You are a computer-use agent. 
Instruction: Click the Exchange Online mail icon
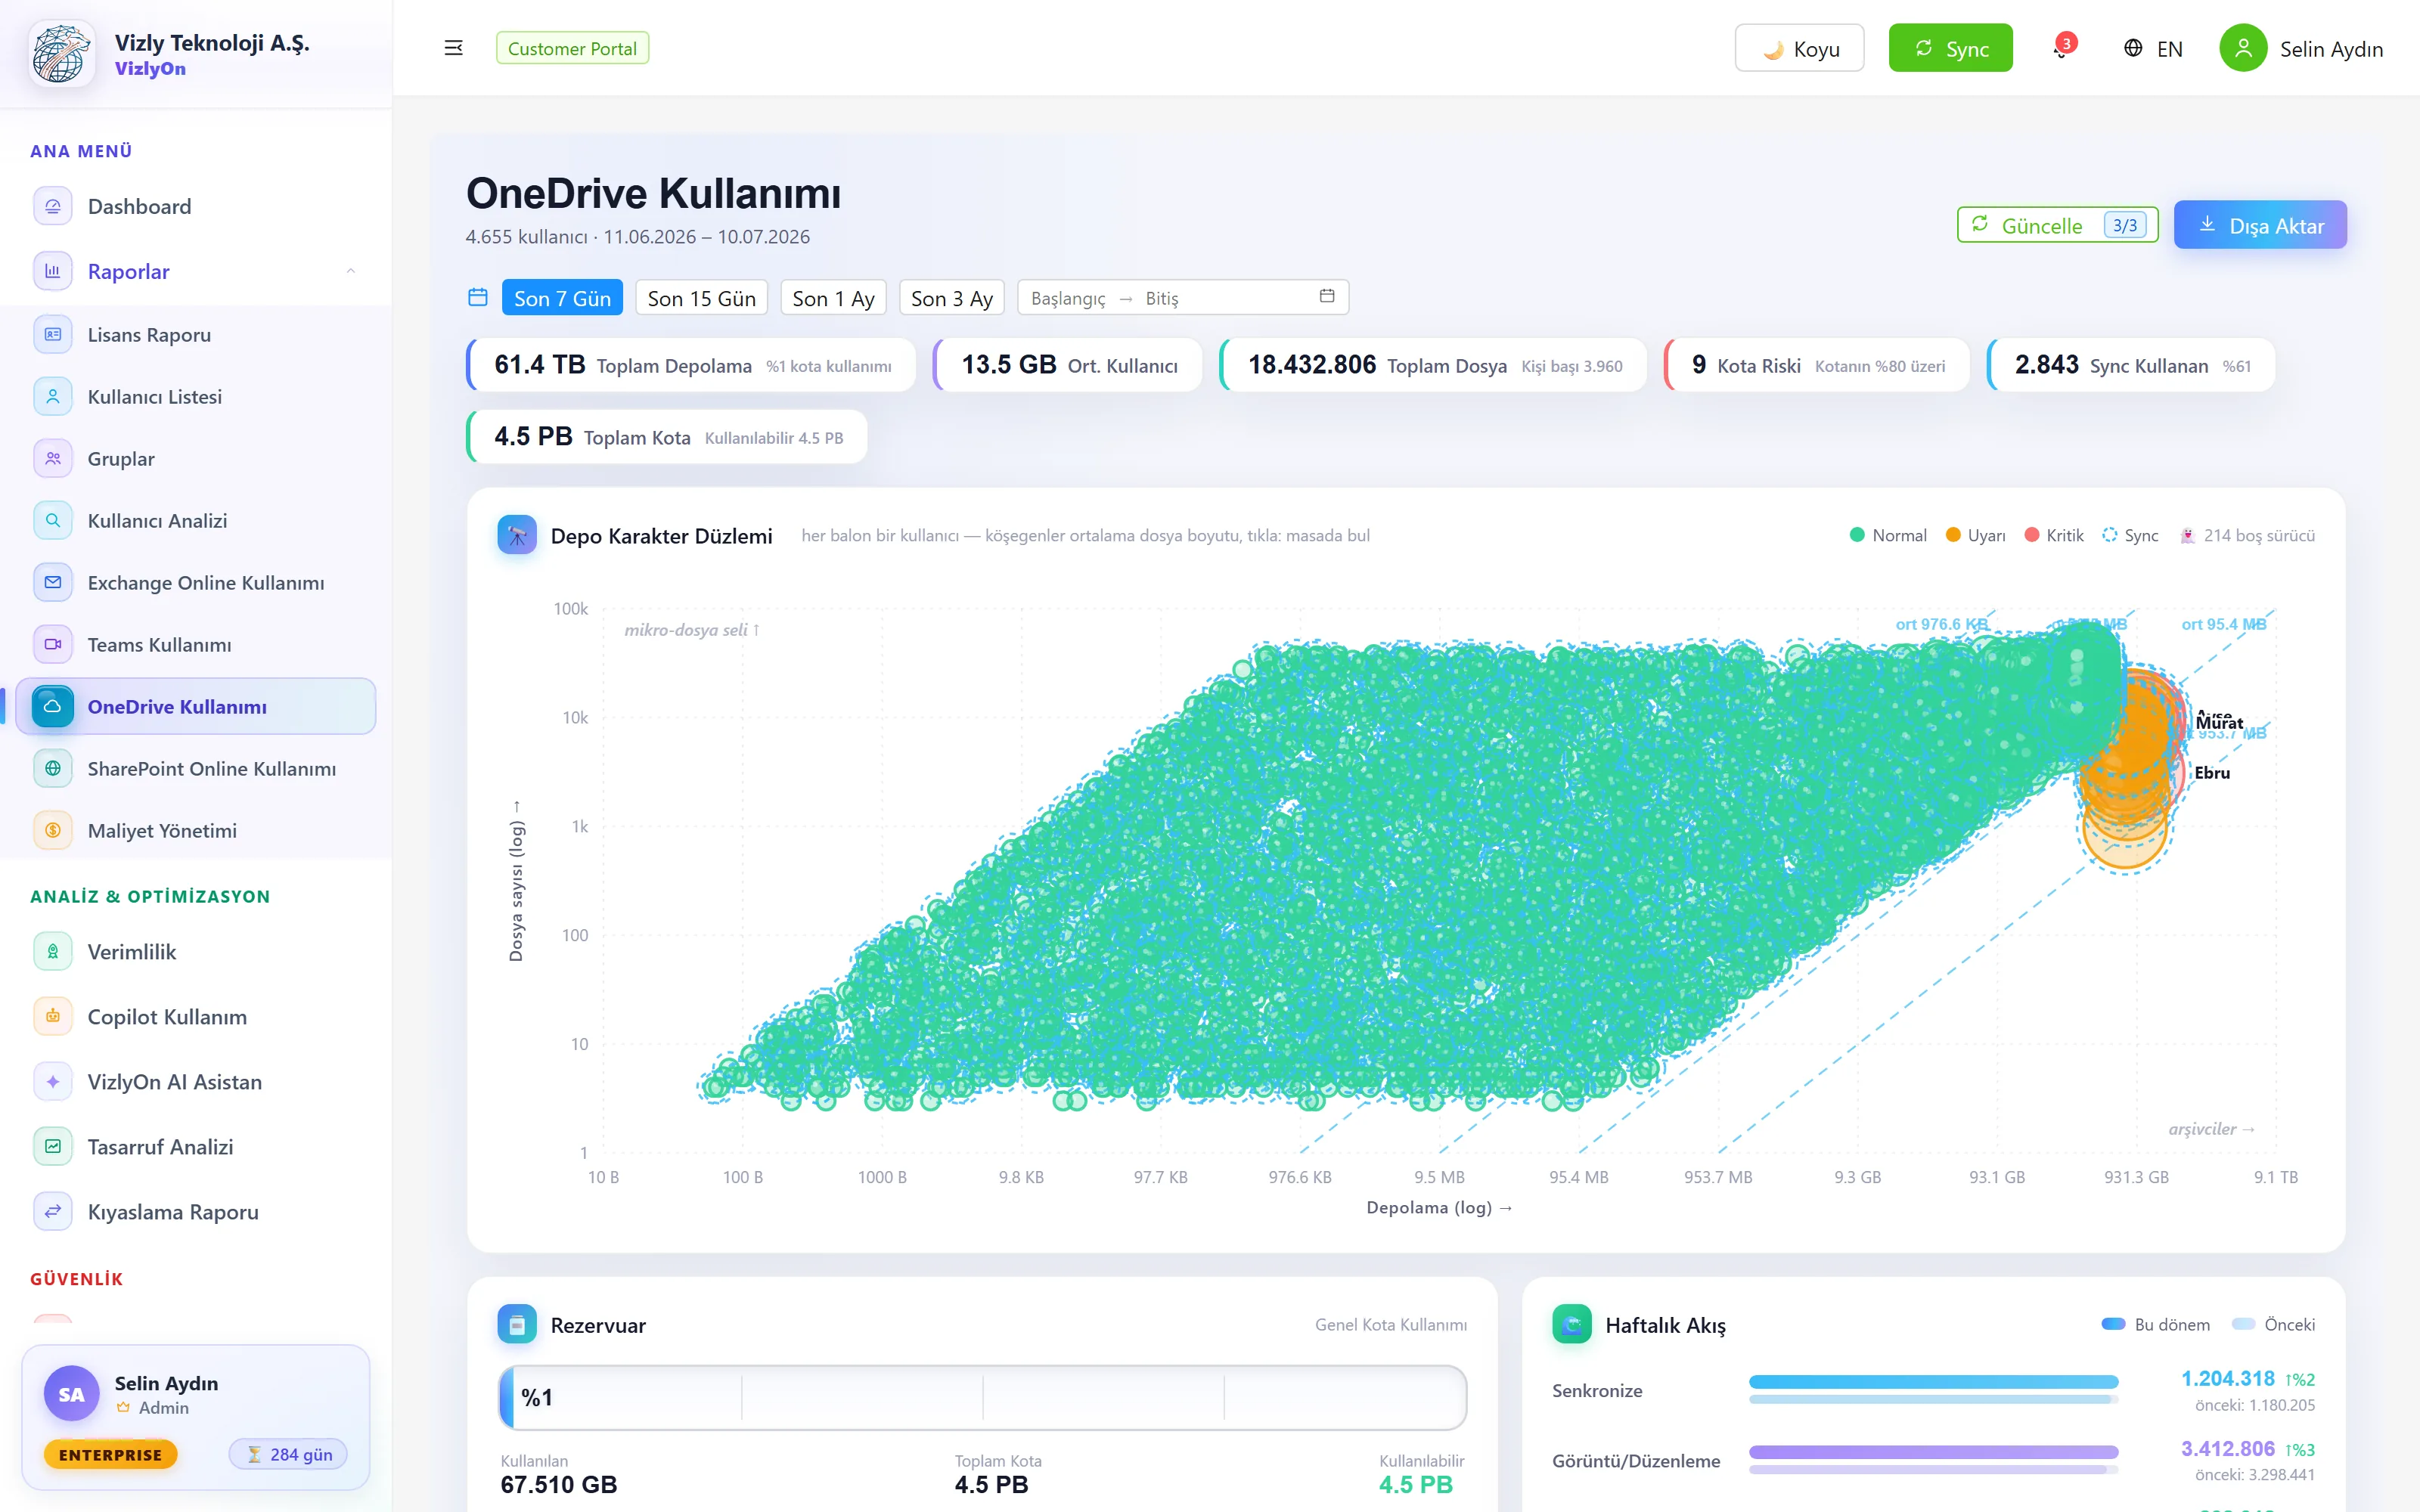[53, 582]
